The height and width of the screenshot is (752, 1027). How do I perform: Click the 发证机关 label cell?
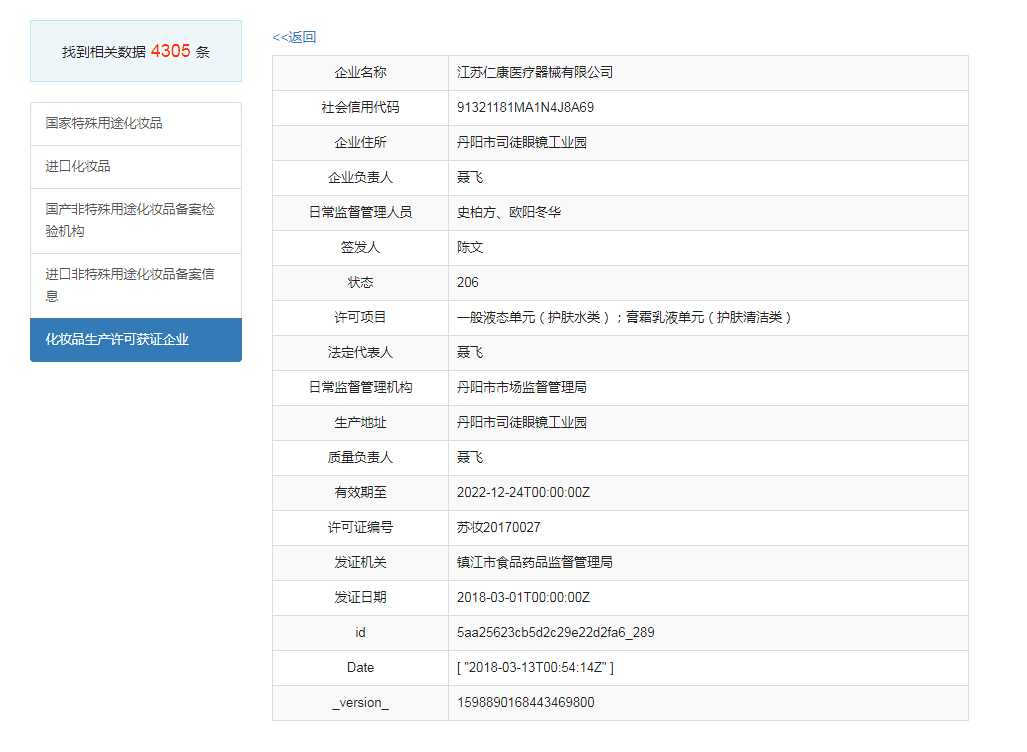360,563
